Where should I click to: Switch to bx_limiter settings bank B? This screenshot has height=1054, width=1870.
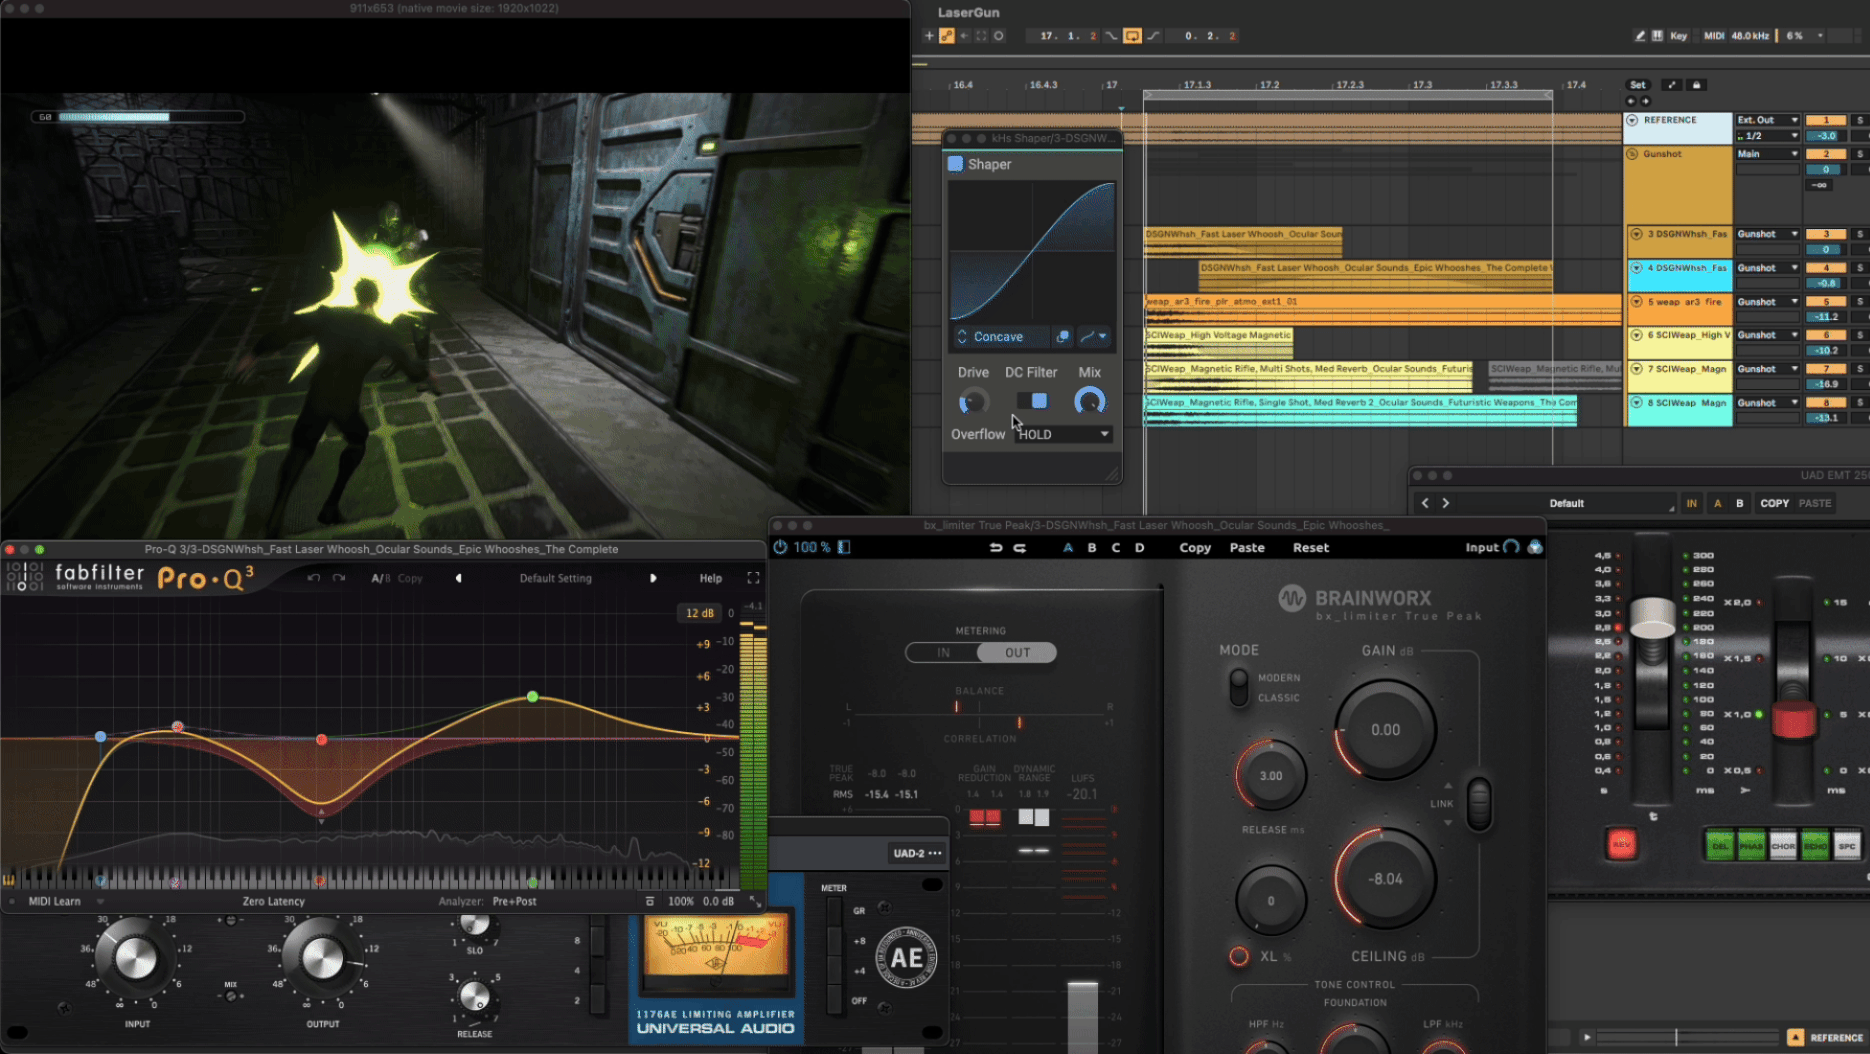(1091, 548)
